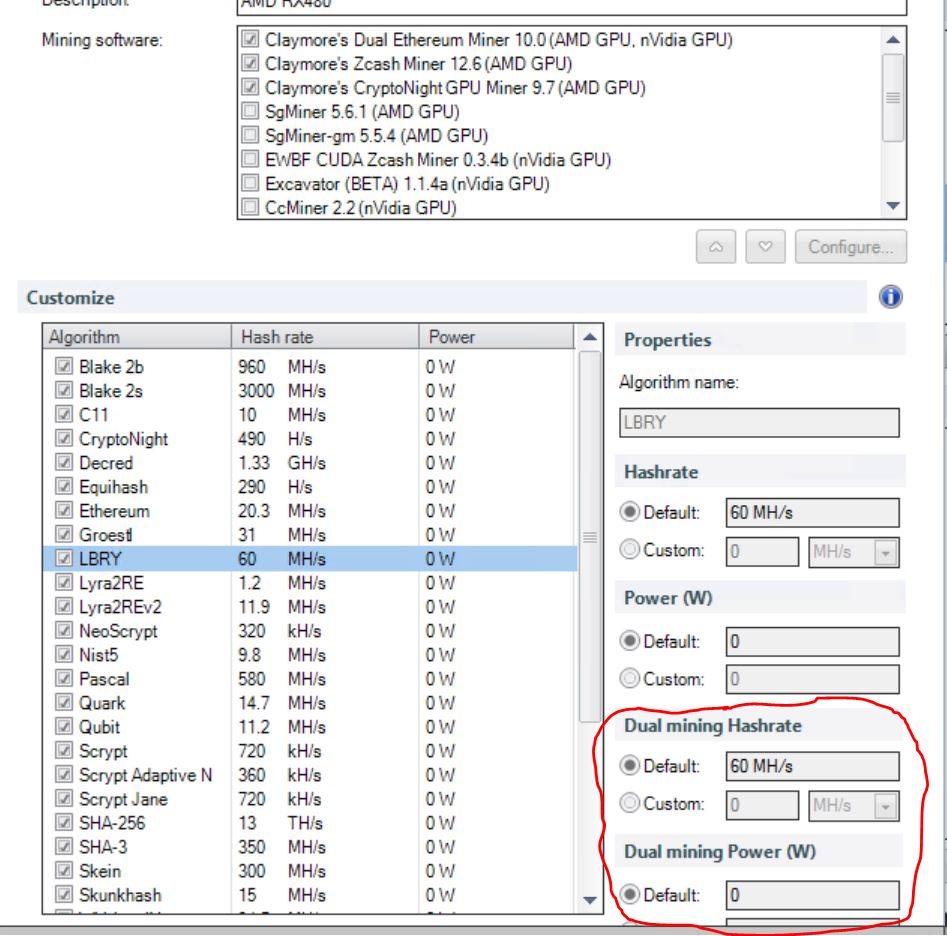Click the 3000 MH/s hash rate for Blake 2s
The width and height of the screenshot is (947, 936).
pos(281,391)
